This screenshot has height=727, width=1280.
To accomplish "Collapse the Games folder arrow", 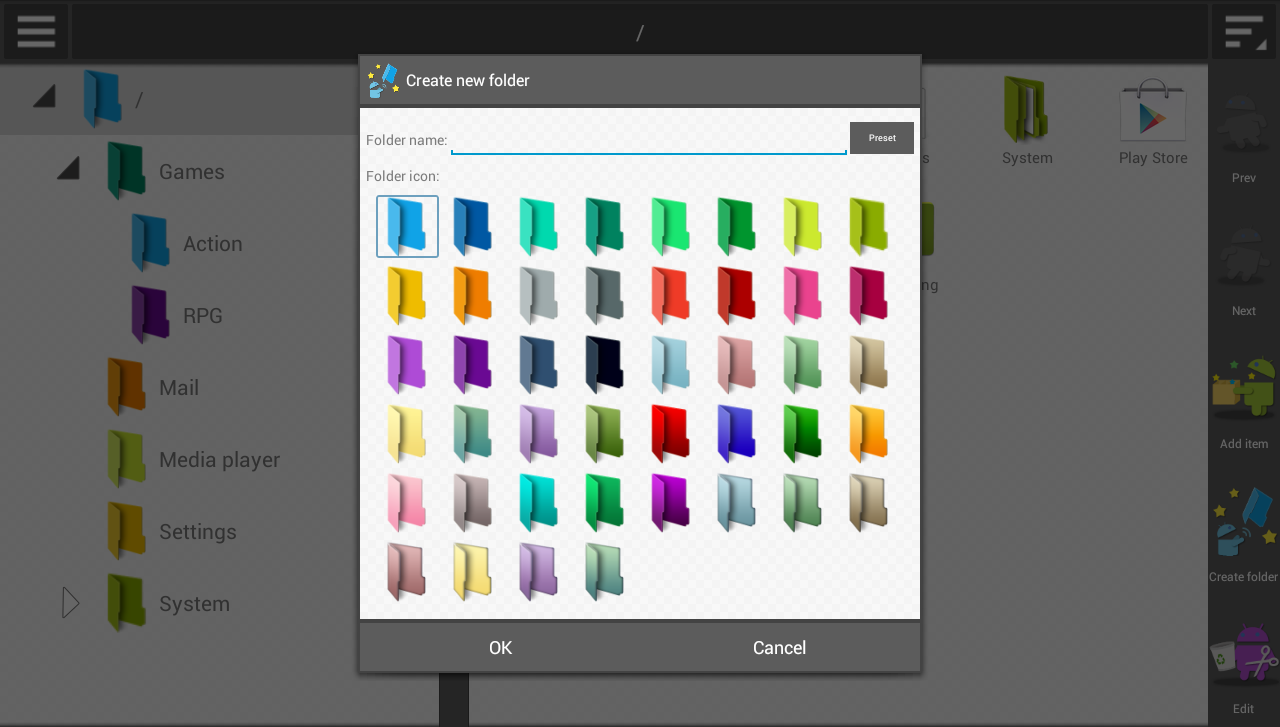I will click(68, 170).
